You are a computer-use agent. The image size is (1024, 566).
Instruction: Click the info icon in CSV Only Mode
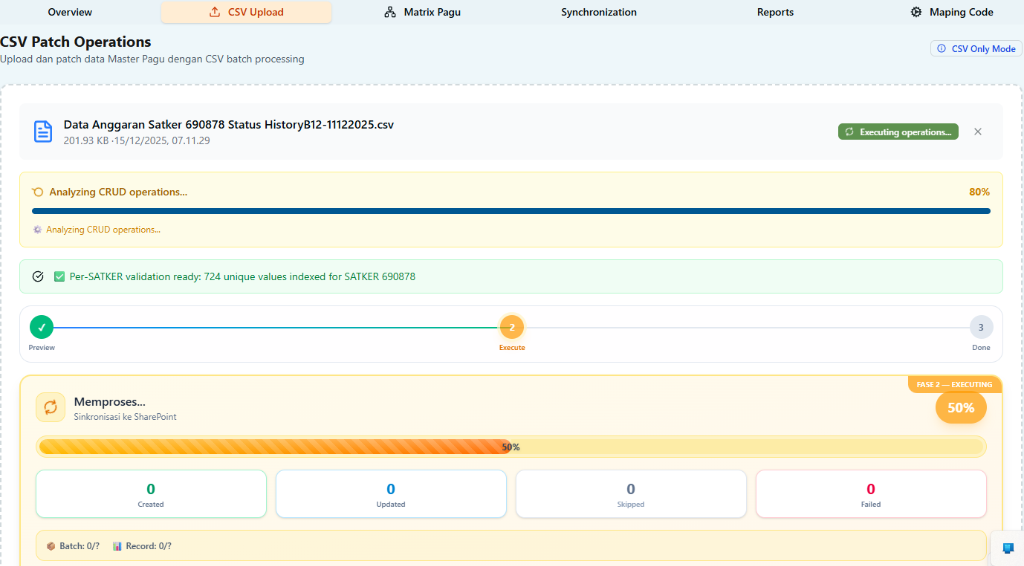coord(941,49)
